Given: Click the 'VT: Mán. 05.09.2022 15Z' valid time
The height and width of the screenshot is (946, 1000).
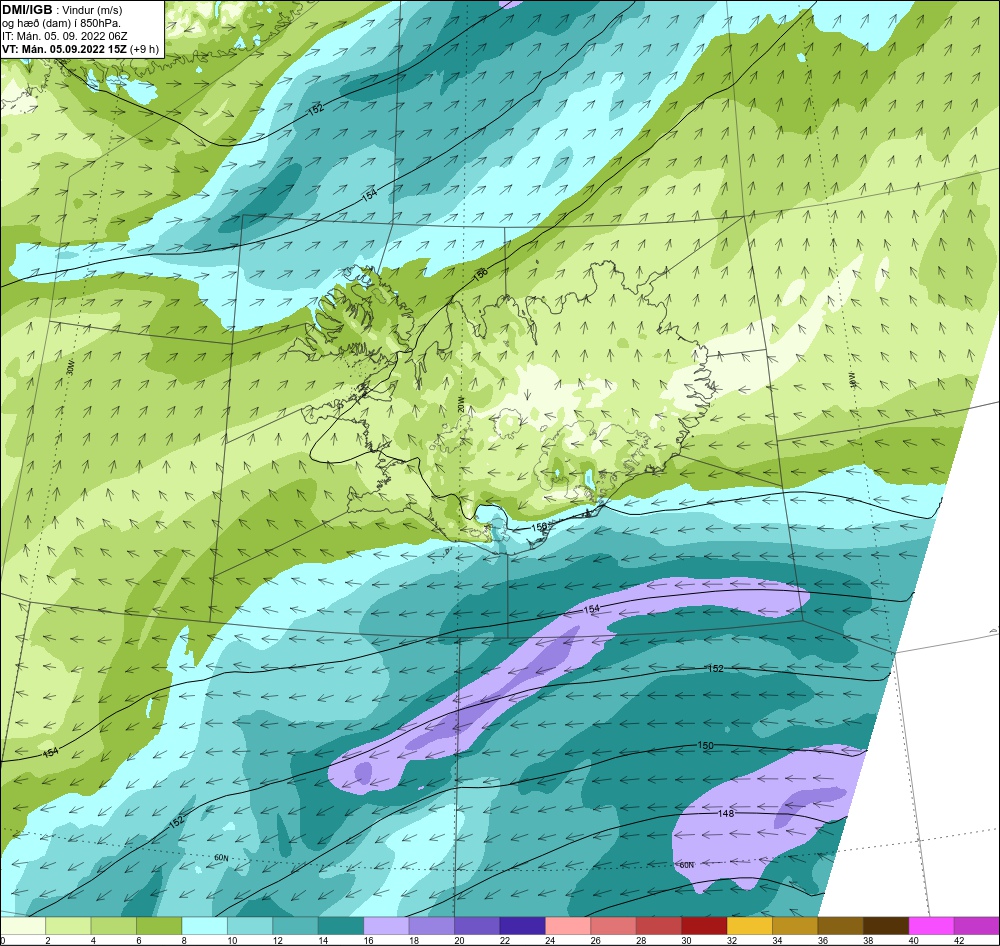Looking at the screenshot, I should [x=64, y=49].
